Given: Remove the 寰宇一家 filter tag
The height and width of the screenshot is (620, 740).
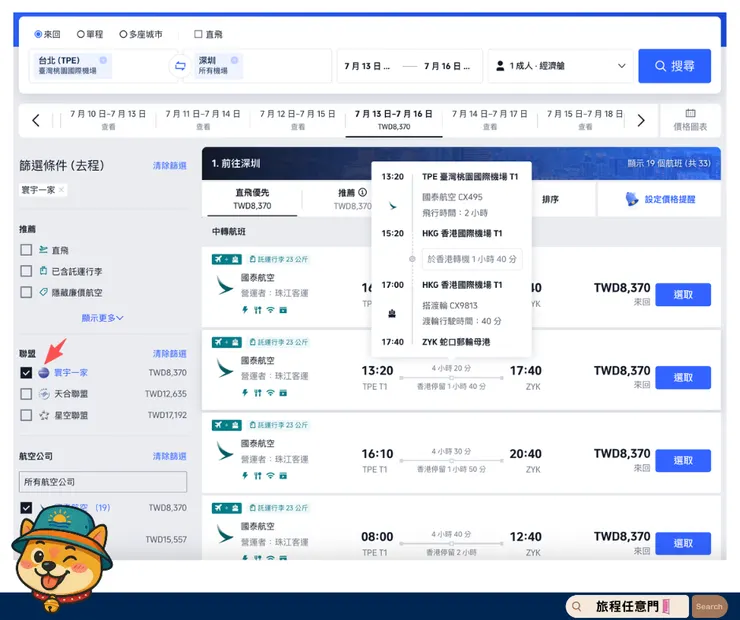Looking at the screenshot, I should coord(61,190).
